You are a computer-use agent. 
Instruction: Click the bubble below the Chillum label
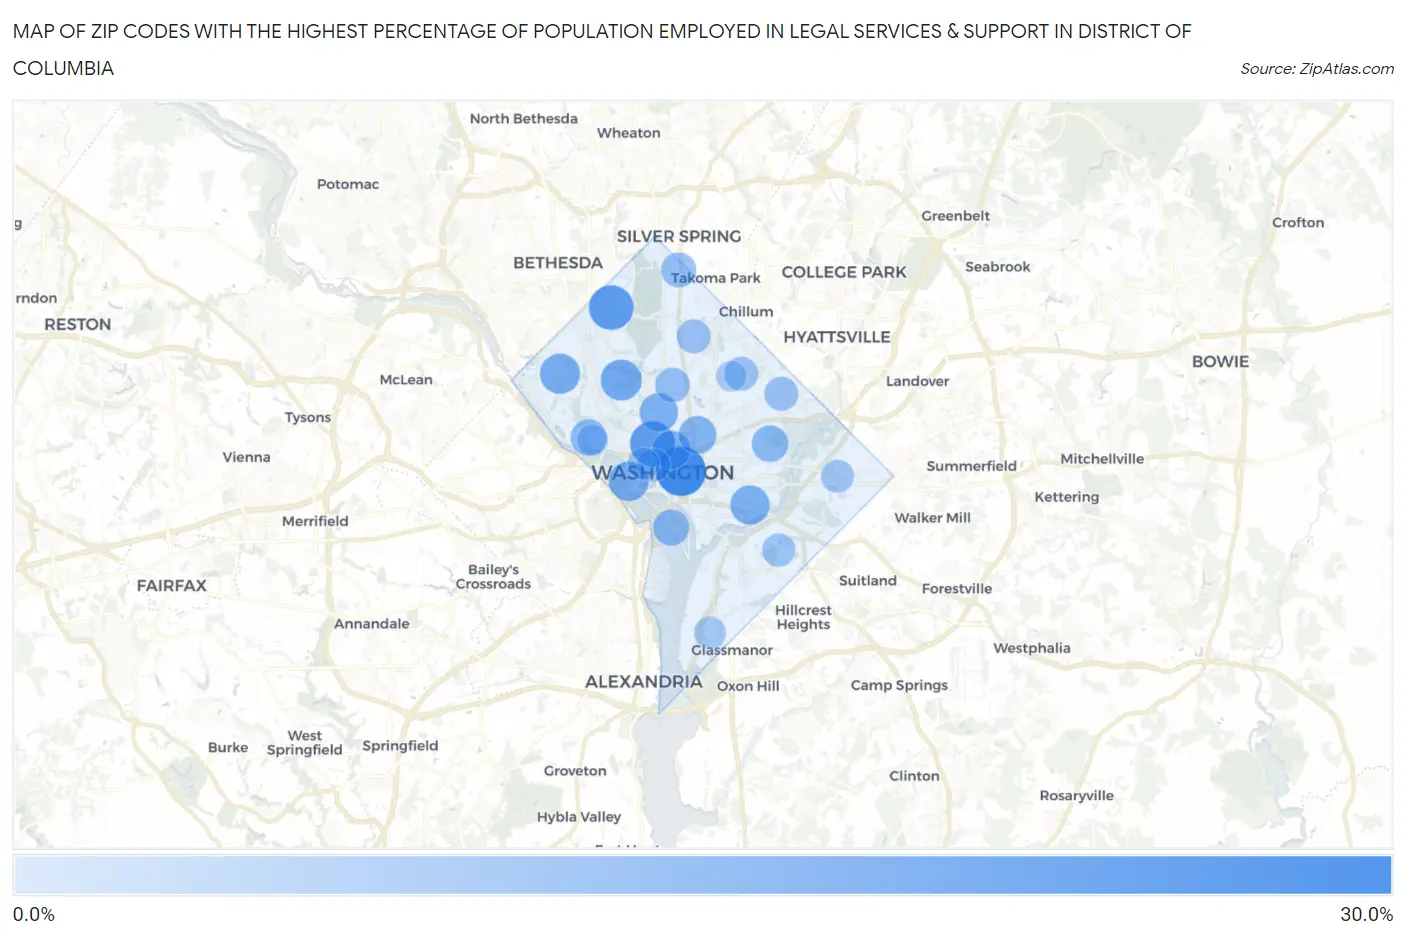click(x=693, y=336)
